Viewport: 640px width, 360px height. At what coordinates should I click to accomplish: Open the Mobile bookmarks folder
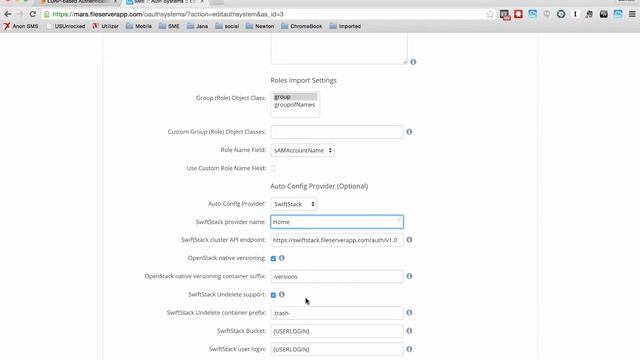pyautogui.click(x=139, y=26)
